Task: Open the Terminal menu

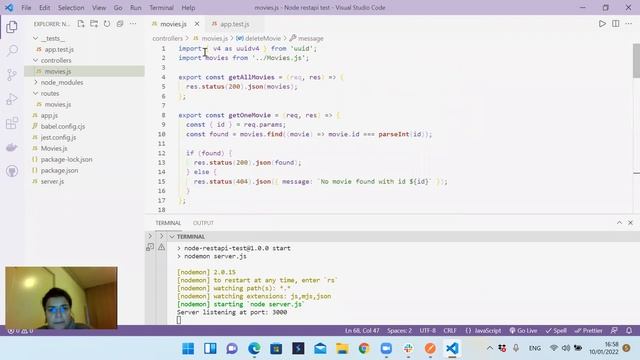Action: click(161, 8)
